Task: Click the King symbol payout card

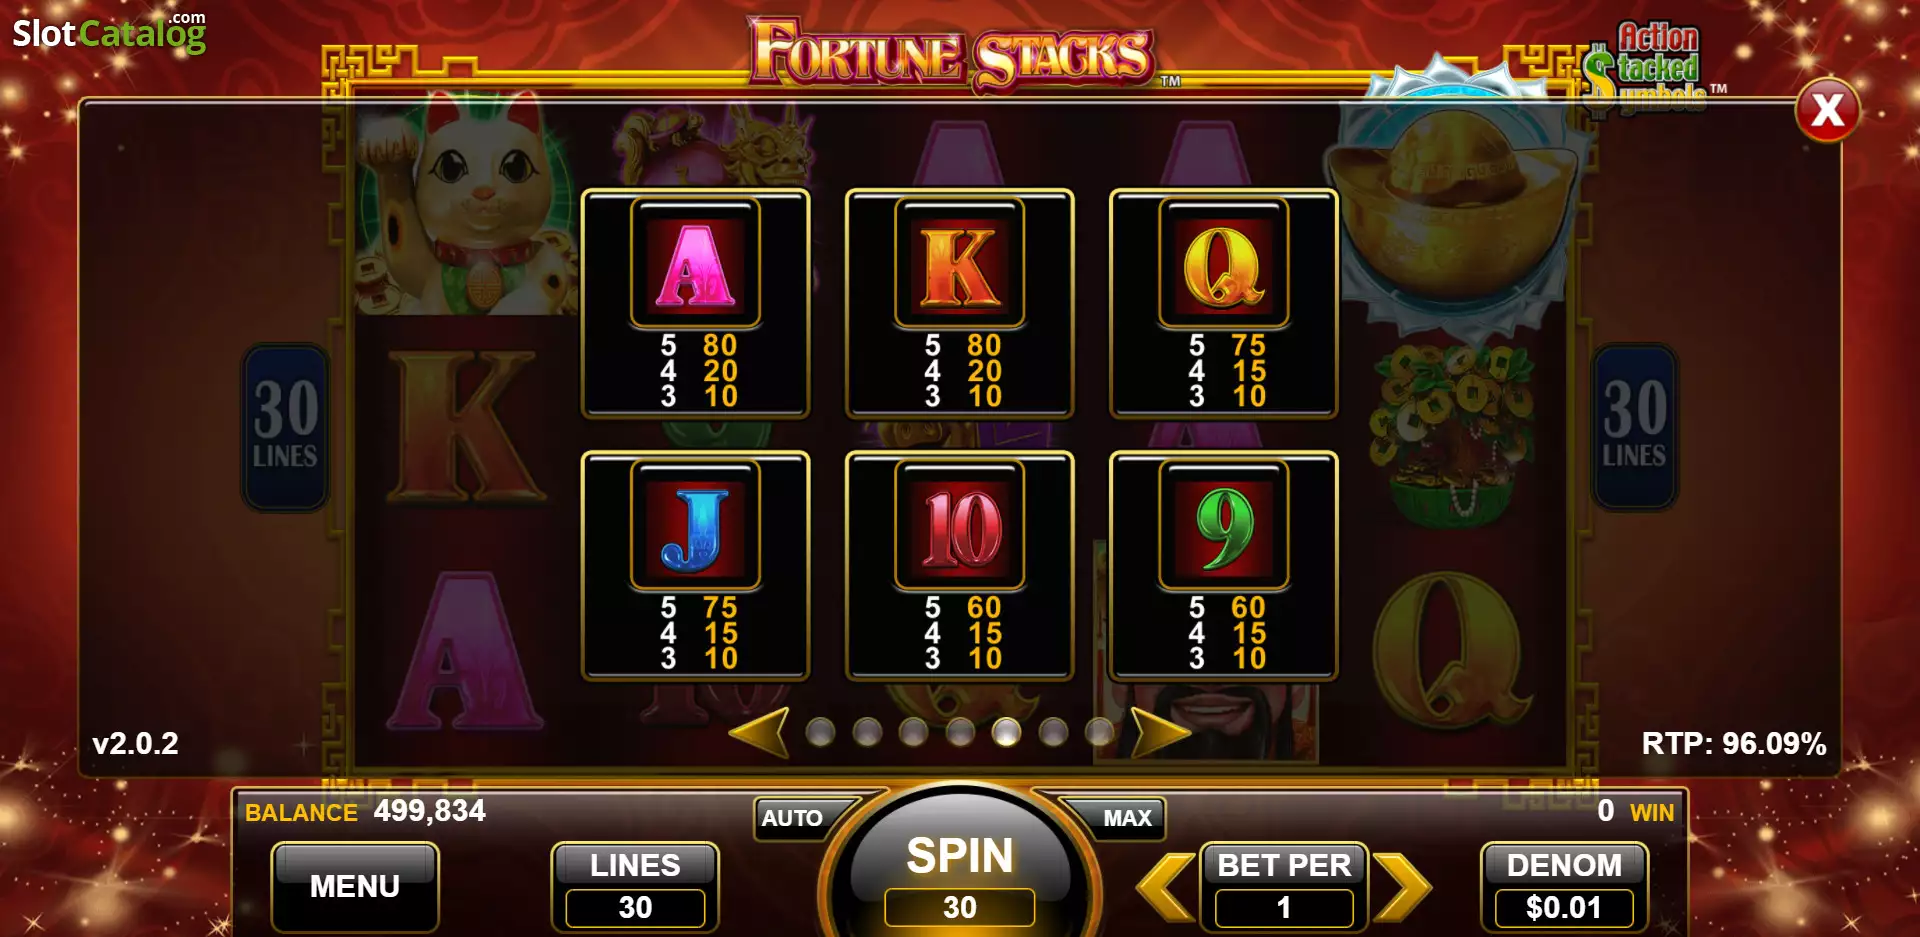Action: 959,303
